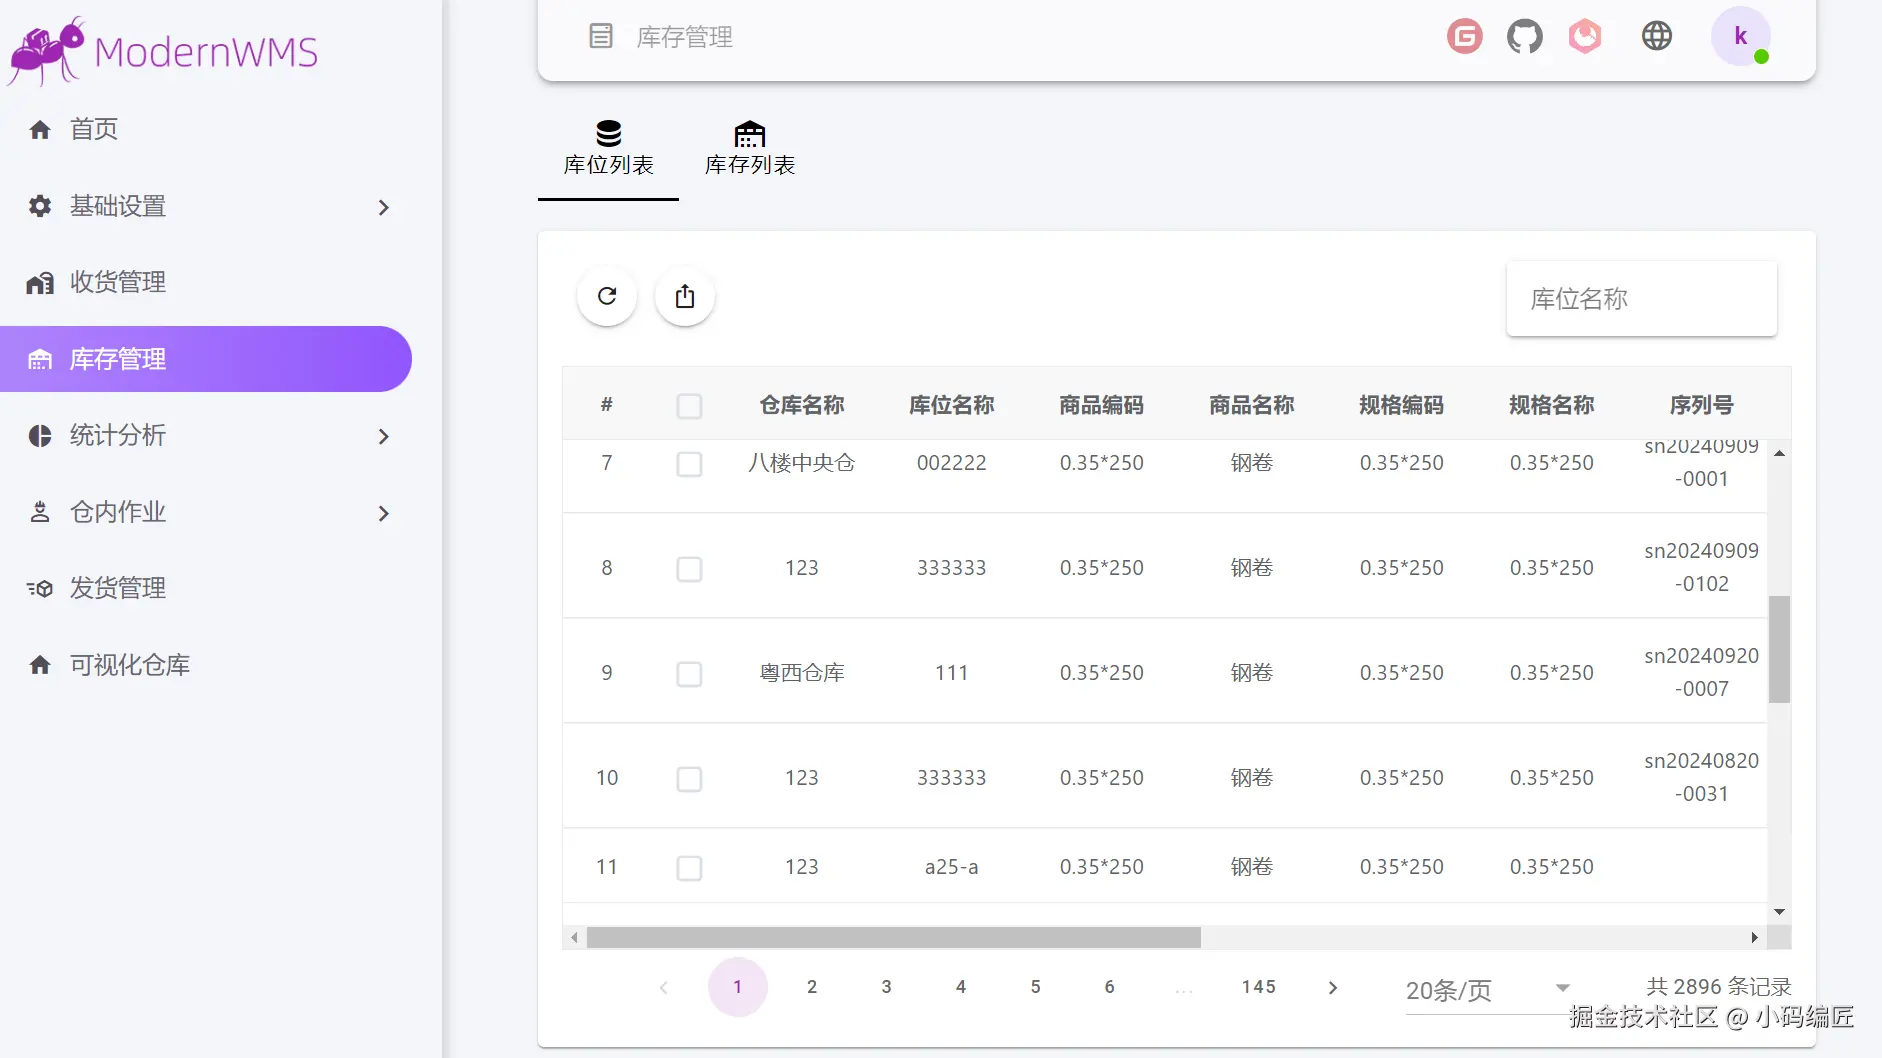Open the Gitee link icon
Image resolution: width=1882 pixels, height=1058 pixels.
(x=1465, y=36)
